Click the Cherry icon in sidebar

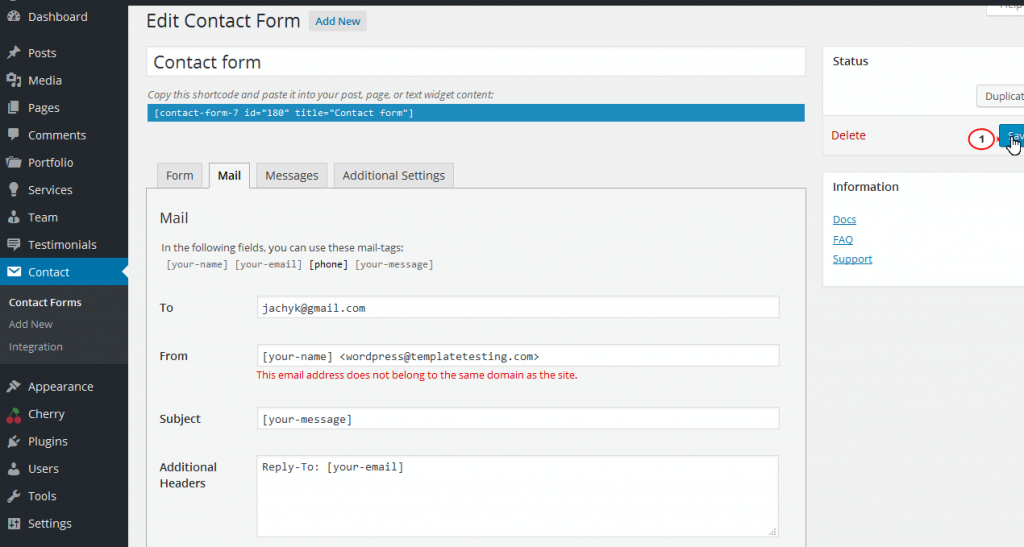tap(14, 414)
